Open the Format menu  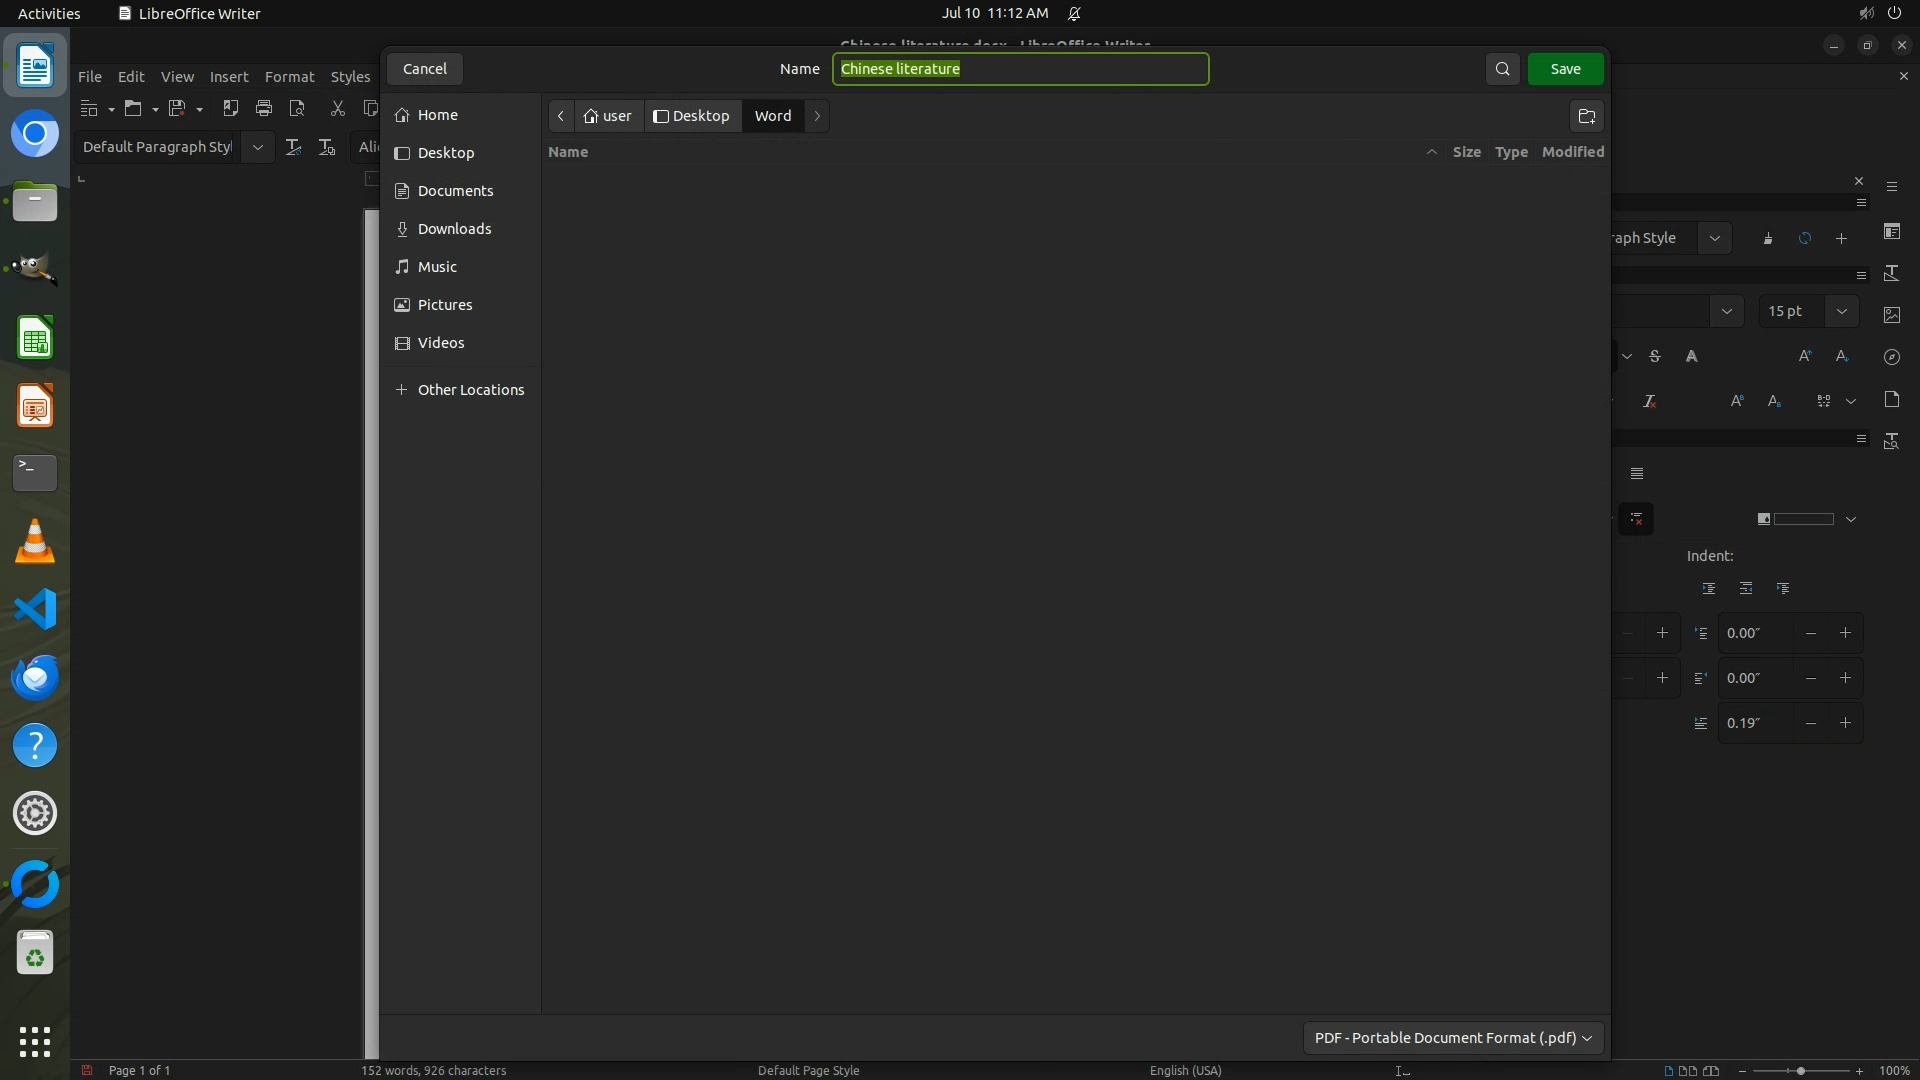289,77
